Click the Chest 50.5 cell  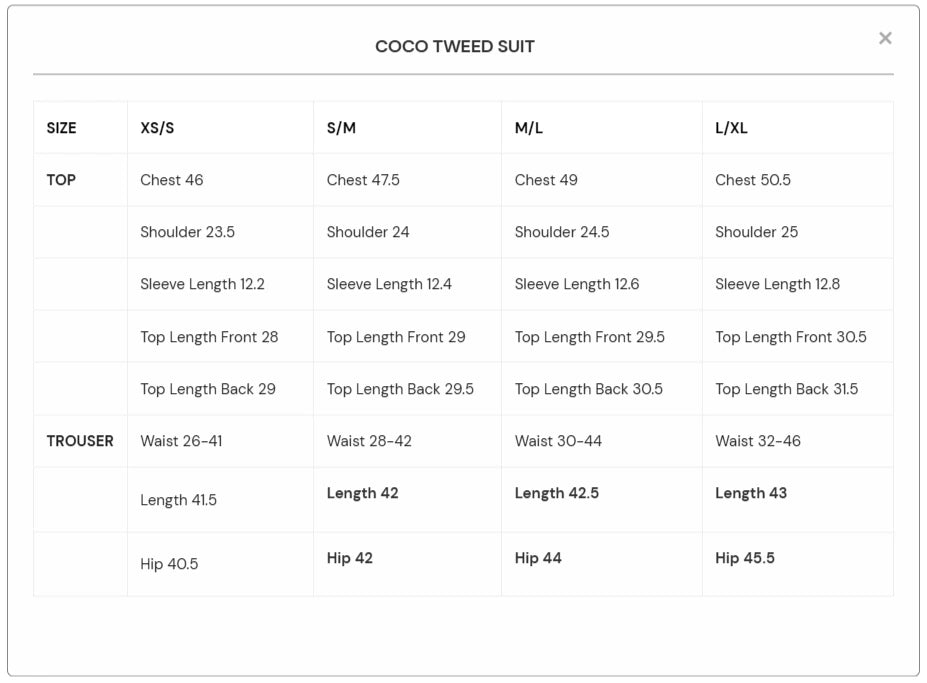(x=755, y=180)
